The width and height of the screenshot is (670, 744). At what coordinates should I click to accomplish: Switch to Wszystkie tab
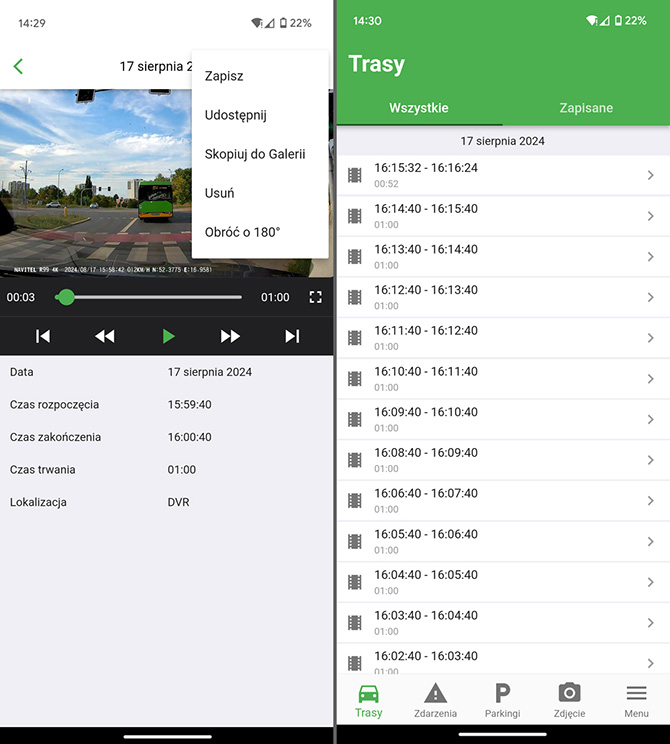click(x=419, y=108)
